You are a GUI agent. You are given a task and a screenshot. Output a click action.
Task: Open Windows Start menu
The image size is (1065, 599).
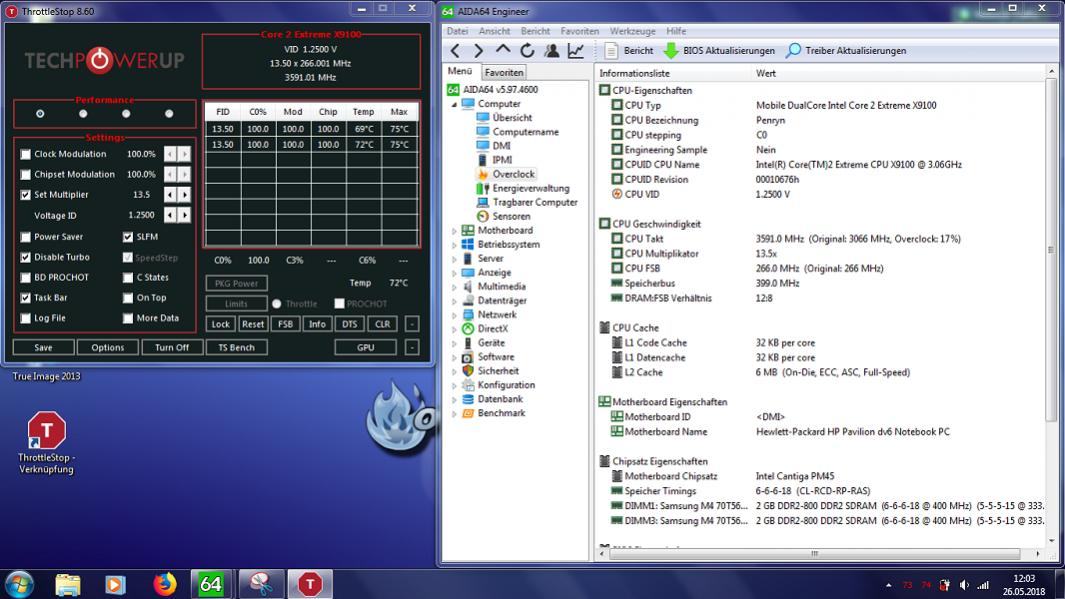19,584
